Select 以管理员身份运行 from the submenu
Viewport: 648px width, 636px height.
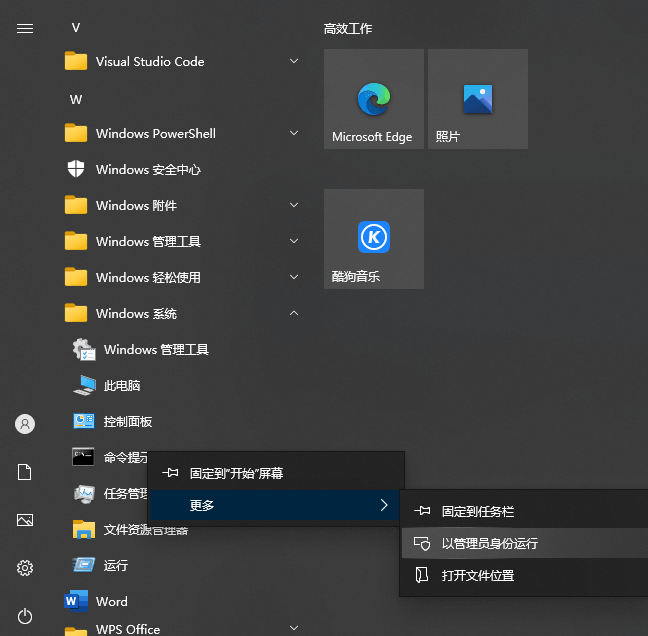point(490,543)
